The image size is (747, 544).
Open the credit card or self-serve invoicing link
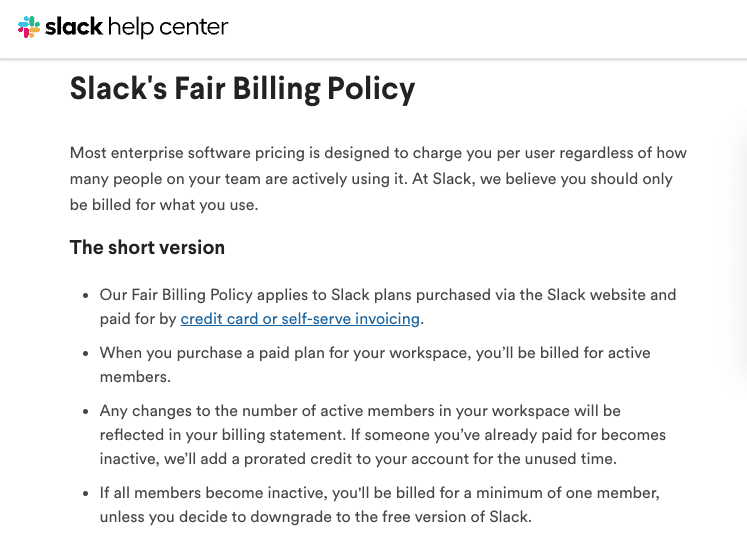(x=300, y=319)
